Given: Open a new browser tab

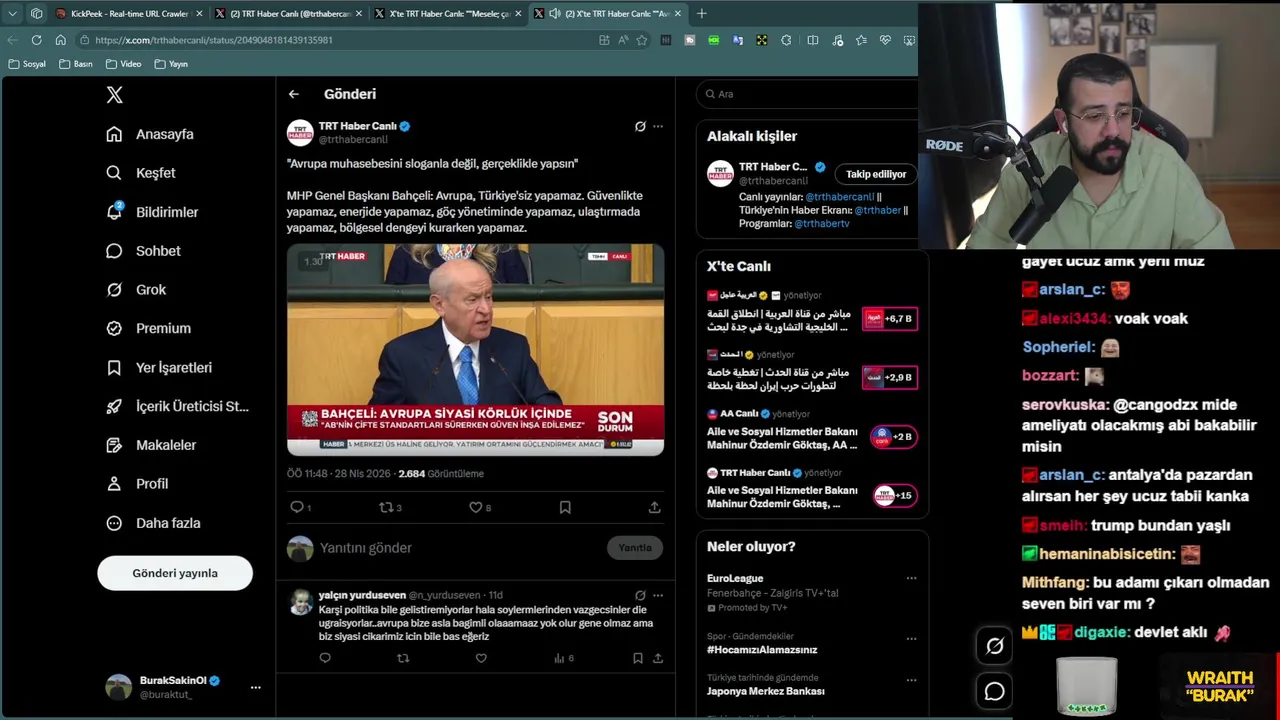Looking at the screenshot, I should pyautogui.click(x=701, y=14).
